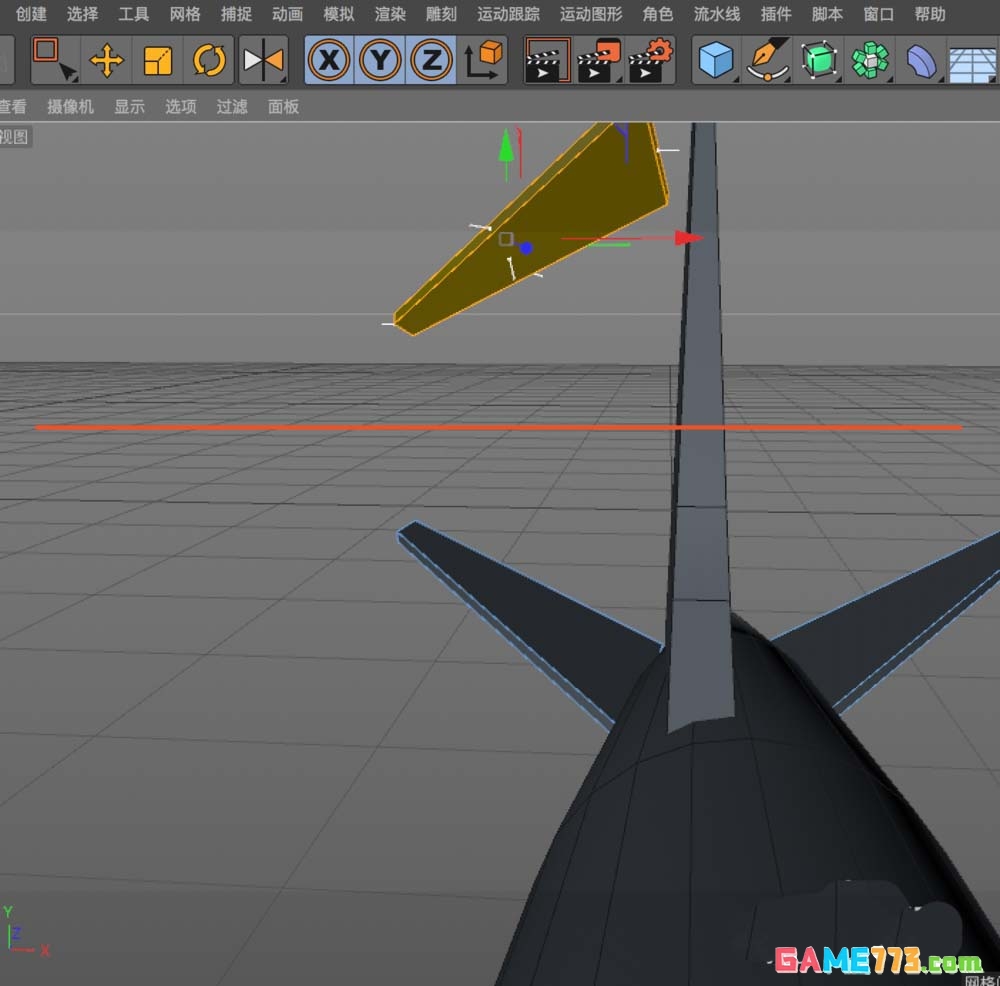
Task: Open the 帮助 menu
Action: point(930,14)
